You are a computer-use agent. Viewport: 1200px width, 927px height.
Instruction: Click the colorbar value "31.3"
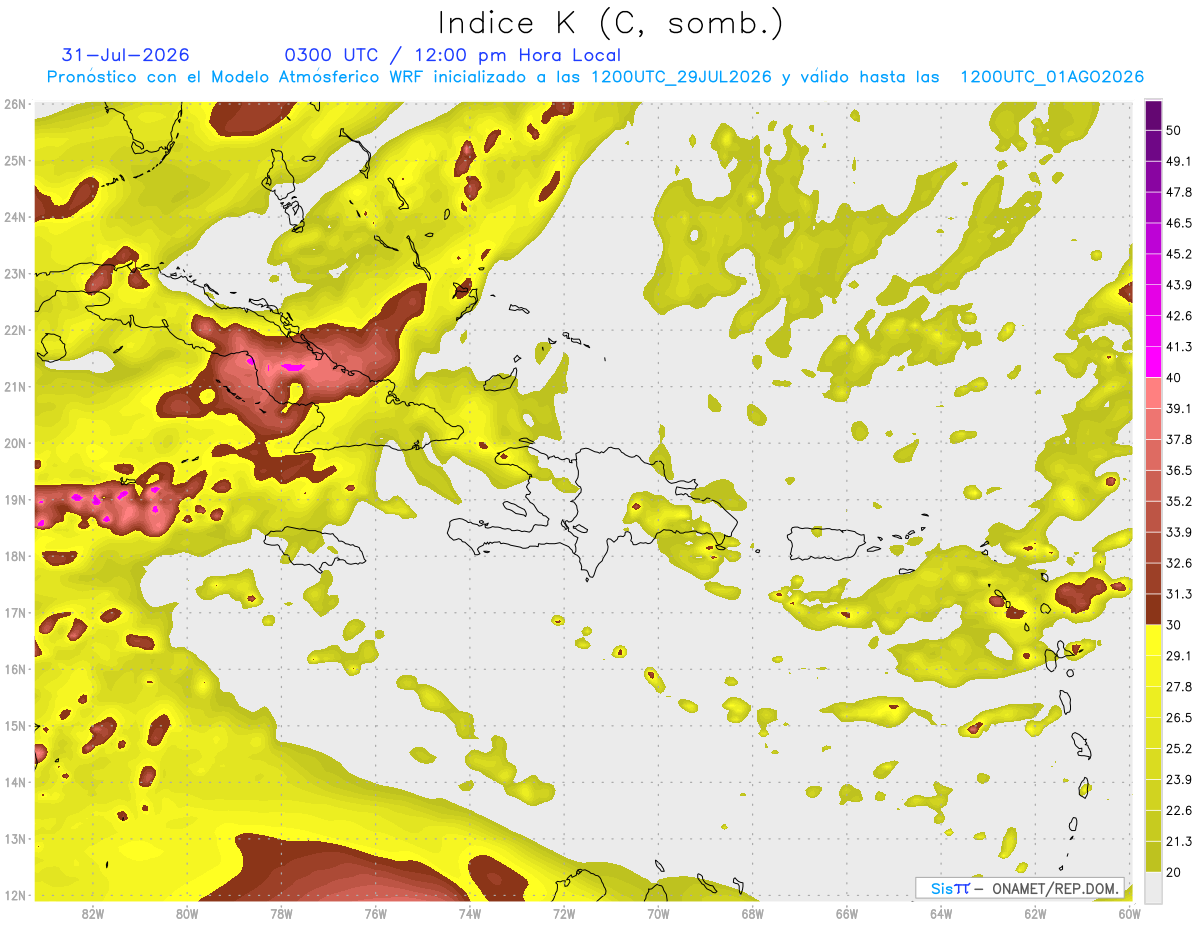click(x=1178, y=594)
